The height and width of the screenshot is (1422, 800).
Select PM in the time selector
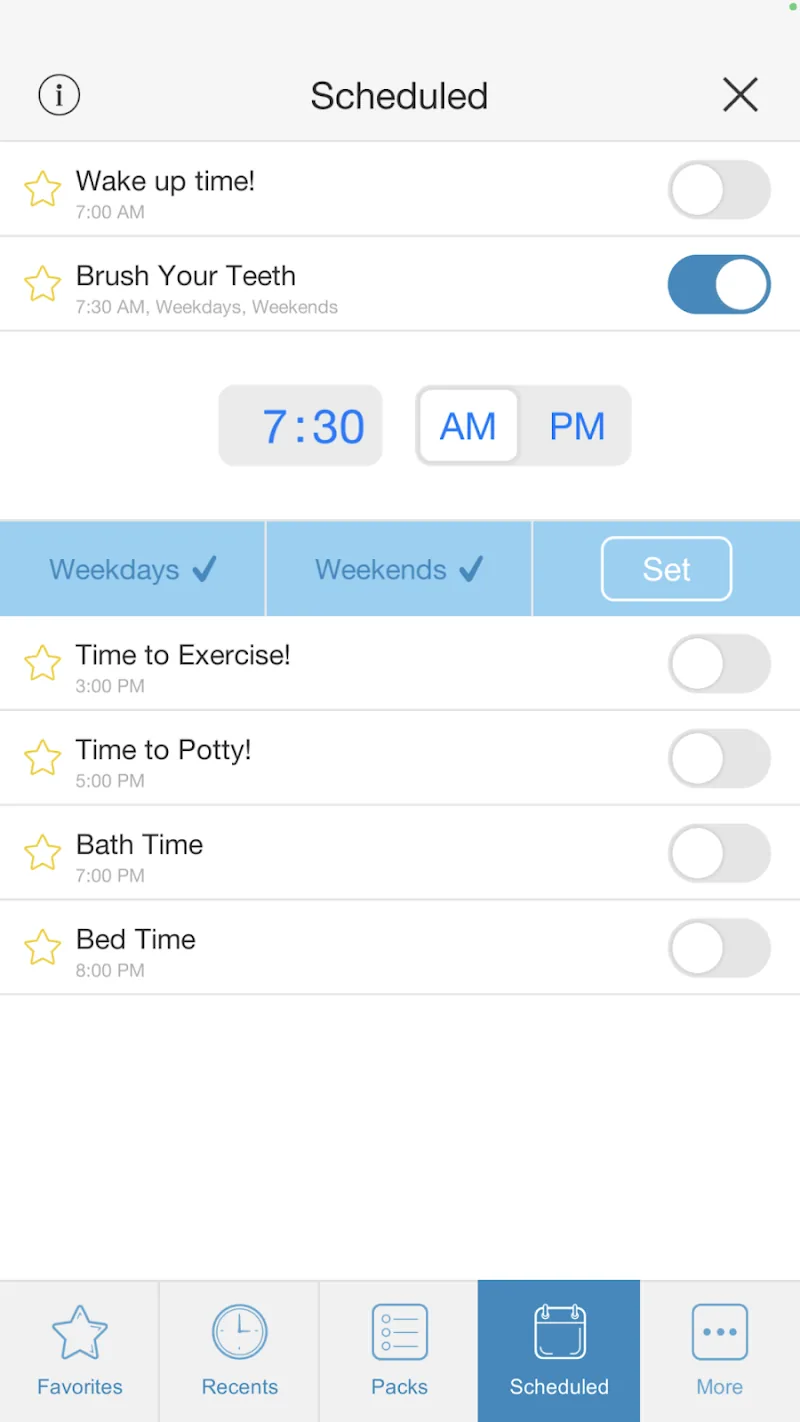577,426
